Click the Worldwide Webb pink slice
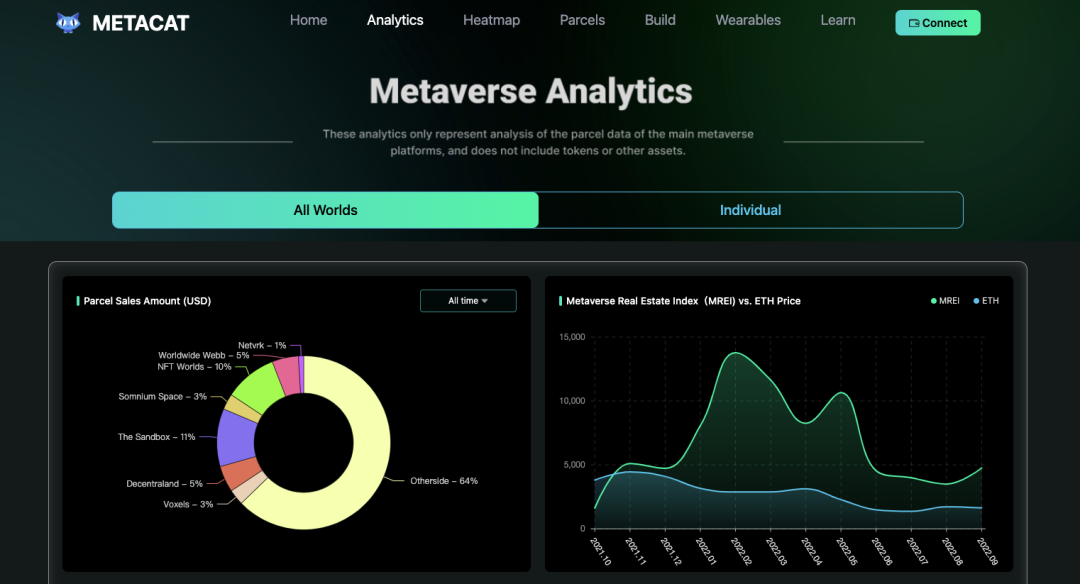 [x=288, y=375]
